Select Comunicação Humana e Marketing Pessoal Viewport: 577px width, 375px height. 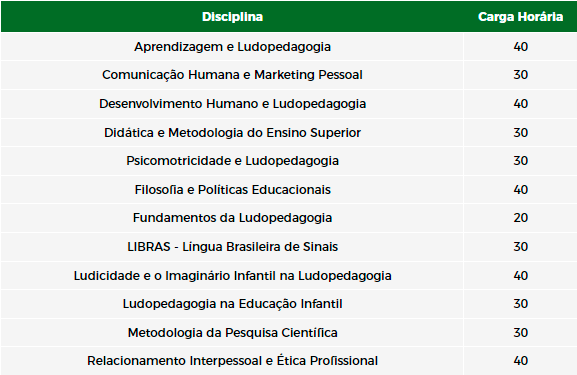pos(232,75)
